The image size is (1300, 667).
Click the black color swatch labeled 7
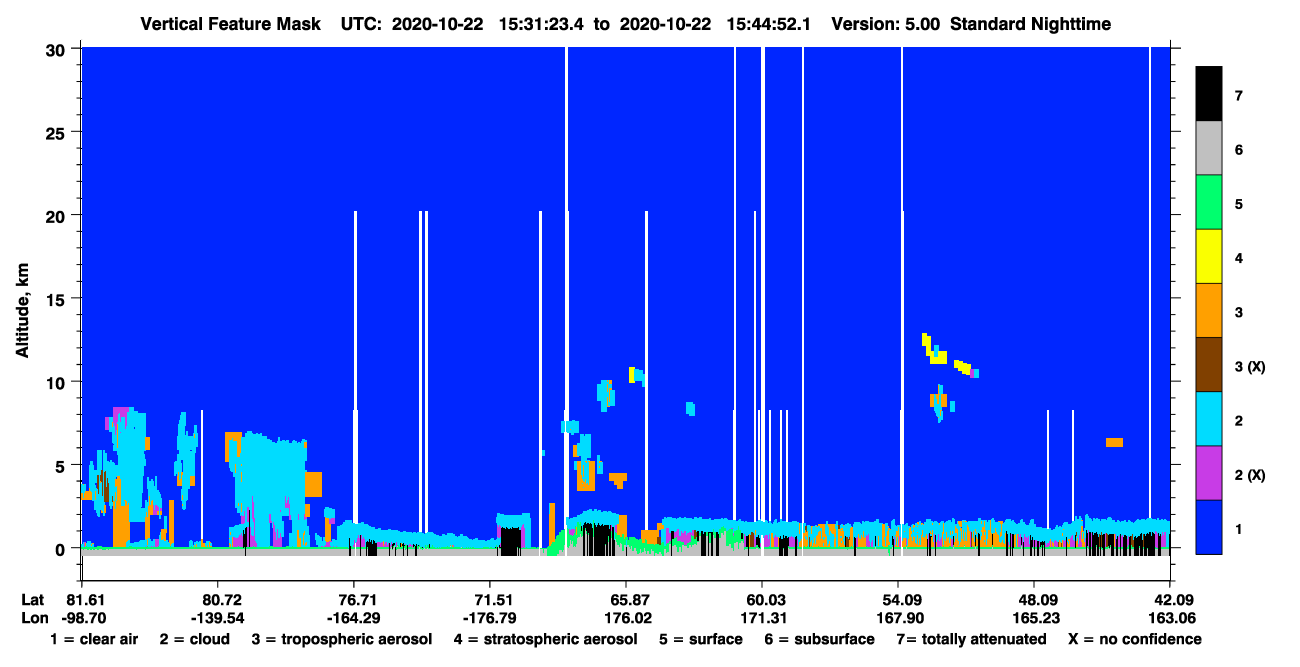click(1209, 94)
